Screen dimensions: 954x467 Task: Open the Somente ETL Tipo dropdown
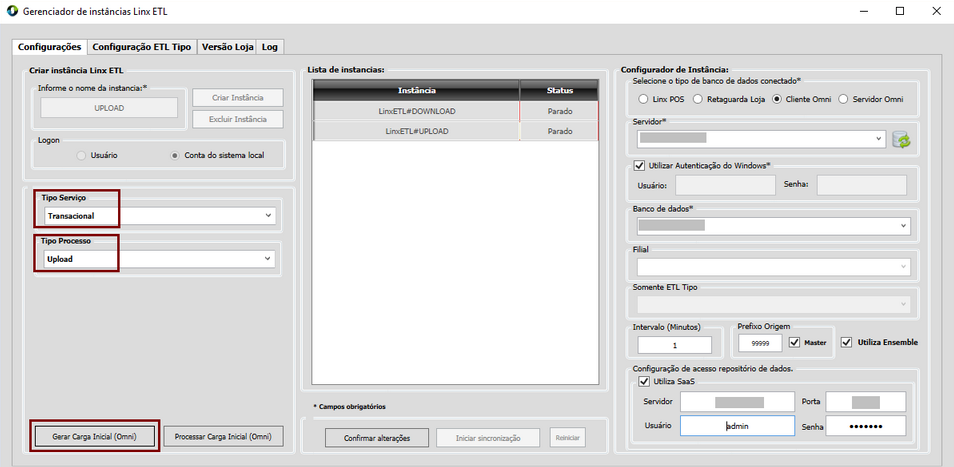click(x=774, y=304)
